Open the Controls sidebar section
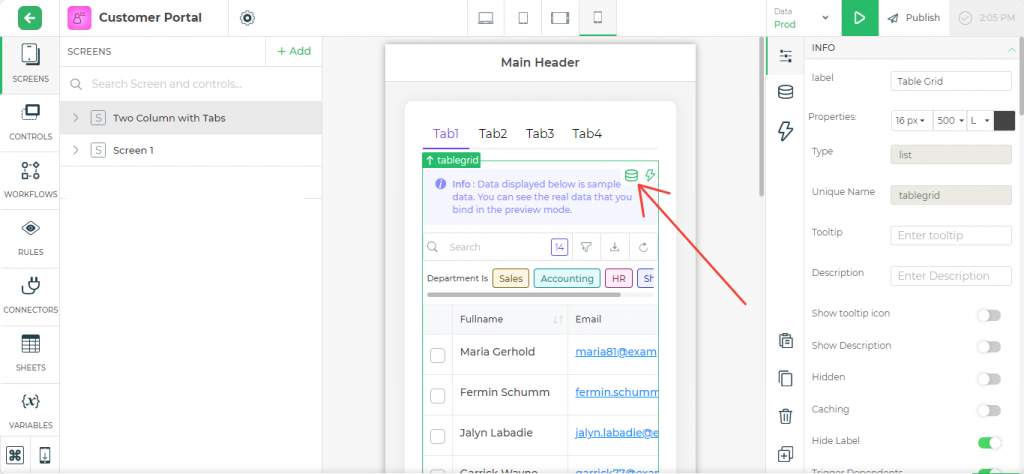The width and height of the screenshot is (1024, 474). click(x=30, y=122)
